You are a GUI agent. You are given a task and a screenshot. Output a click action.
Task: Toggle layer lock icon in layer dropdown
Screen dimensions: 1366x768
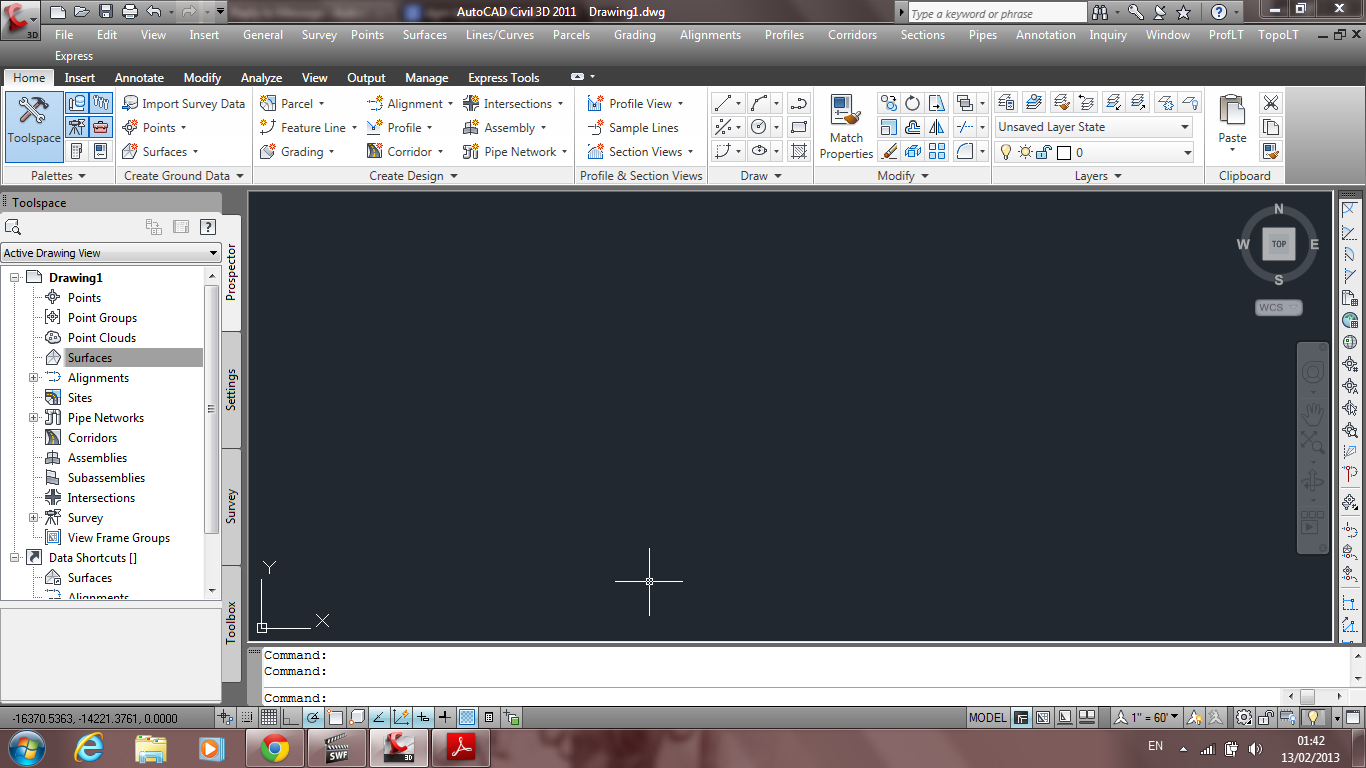click(x=1044, y=152)
